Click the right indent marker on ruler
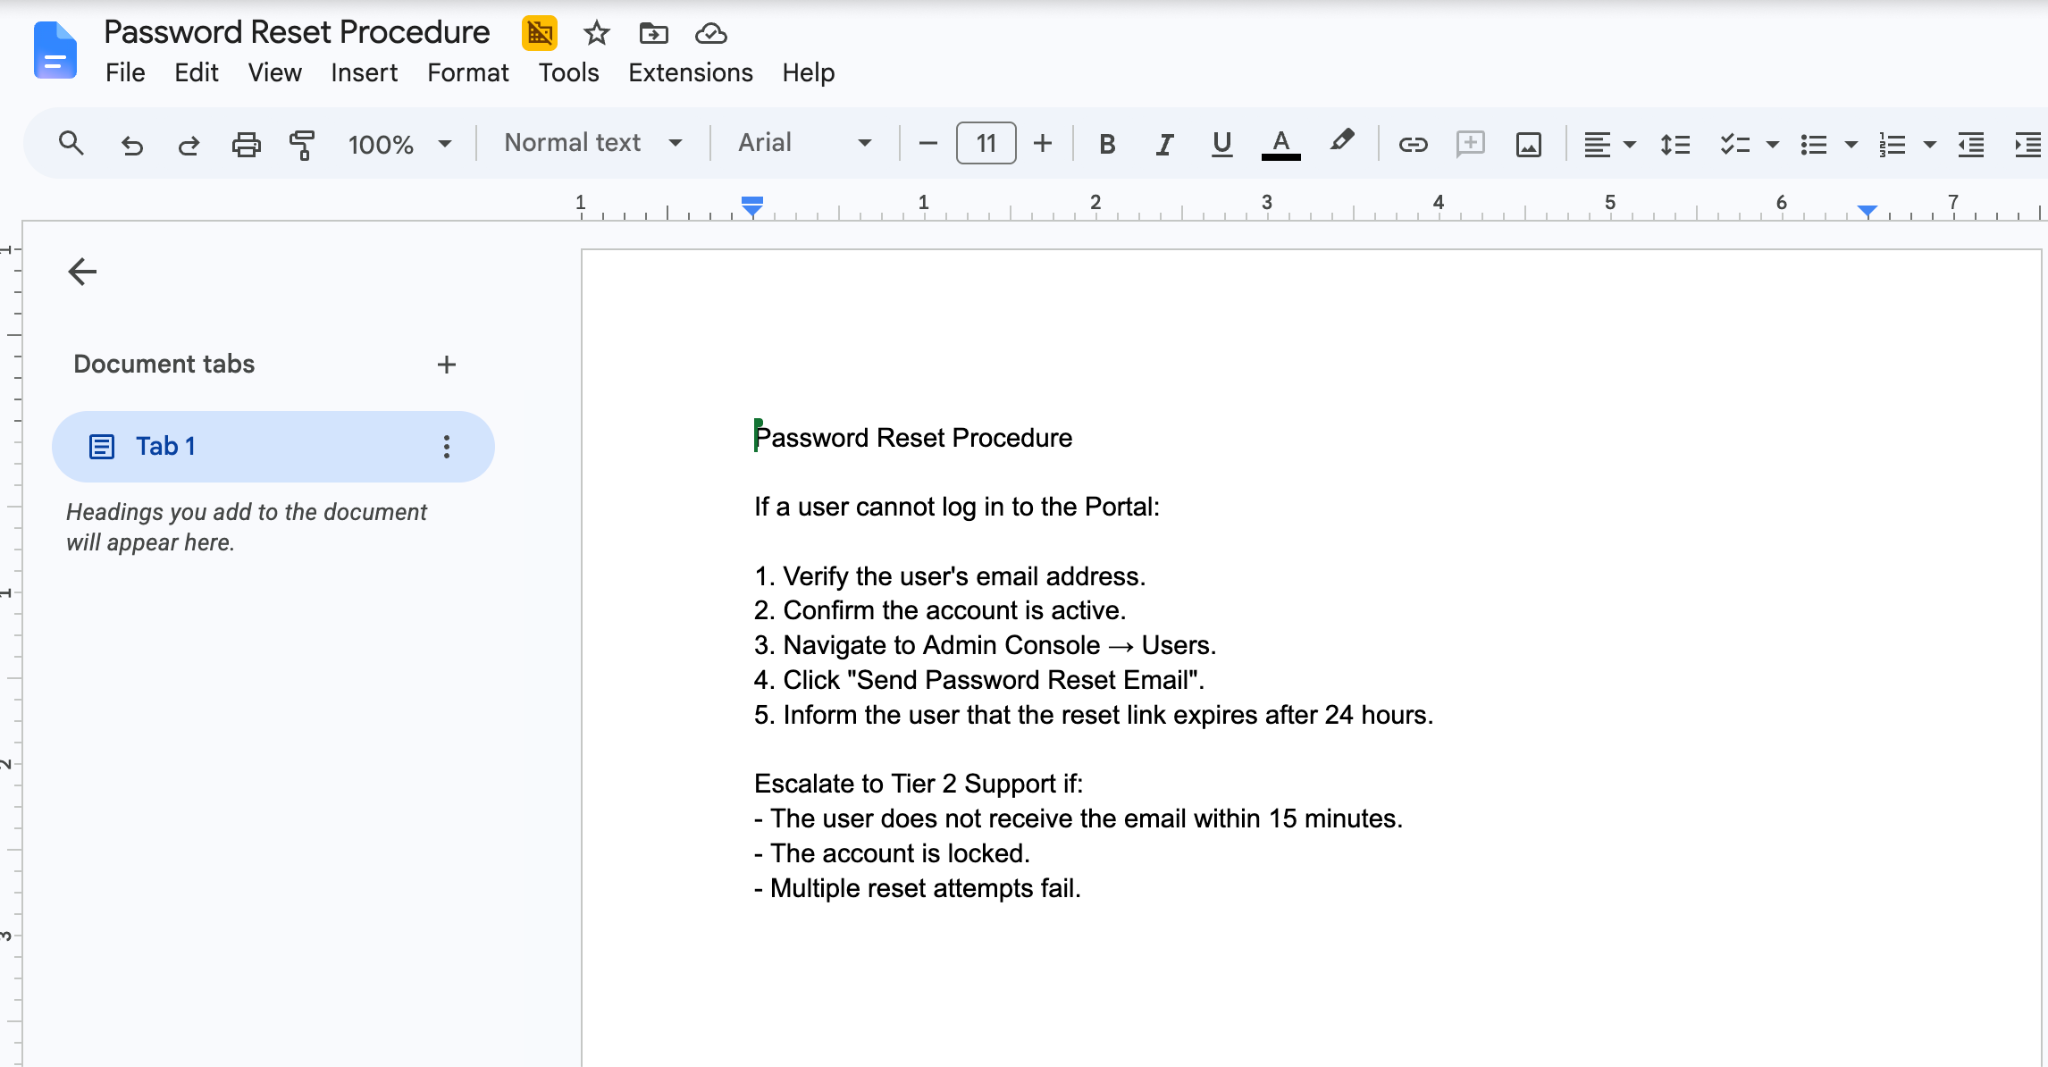The width and height of the screenshot is (2048, 1067). coord(1867,210)
